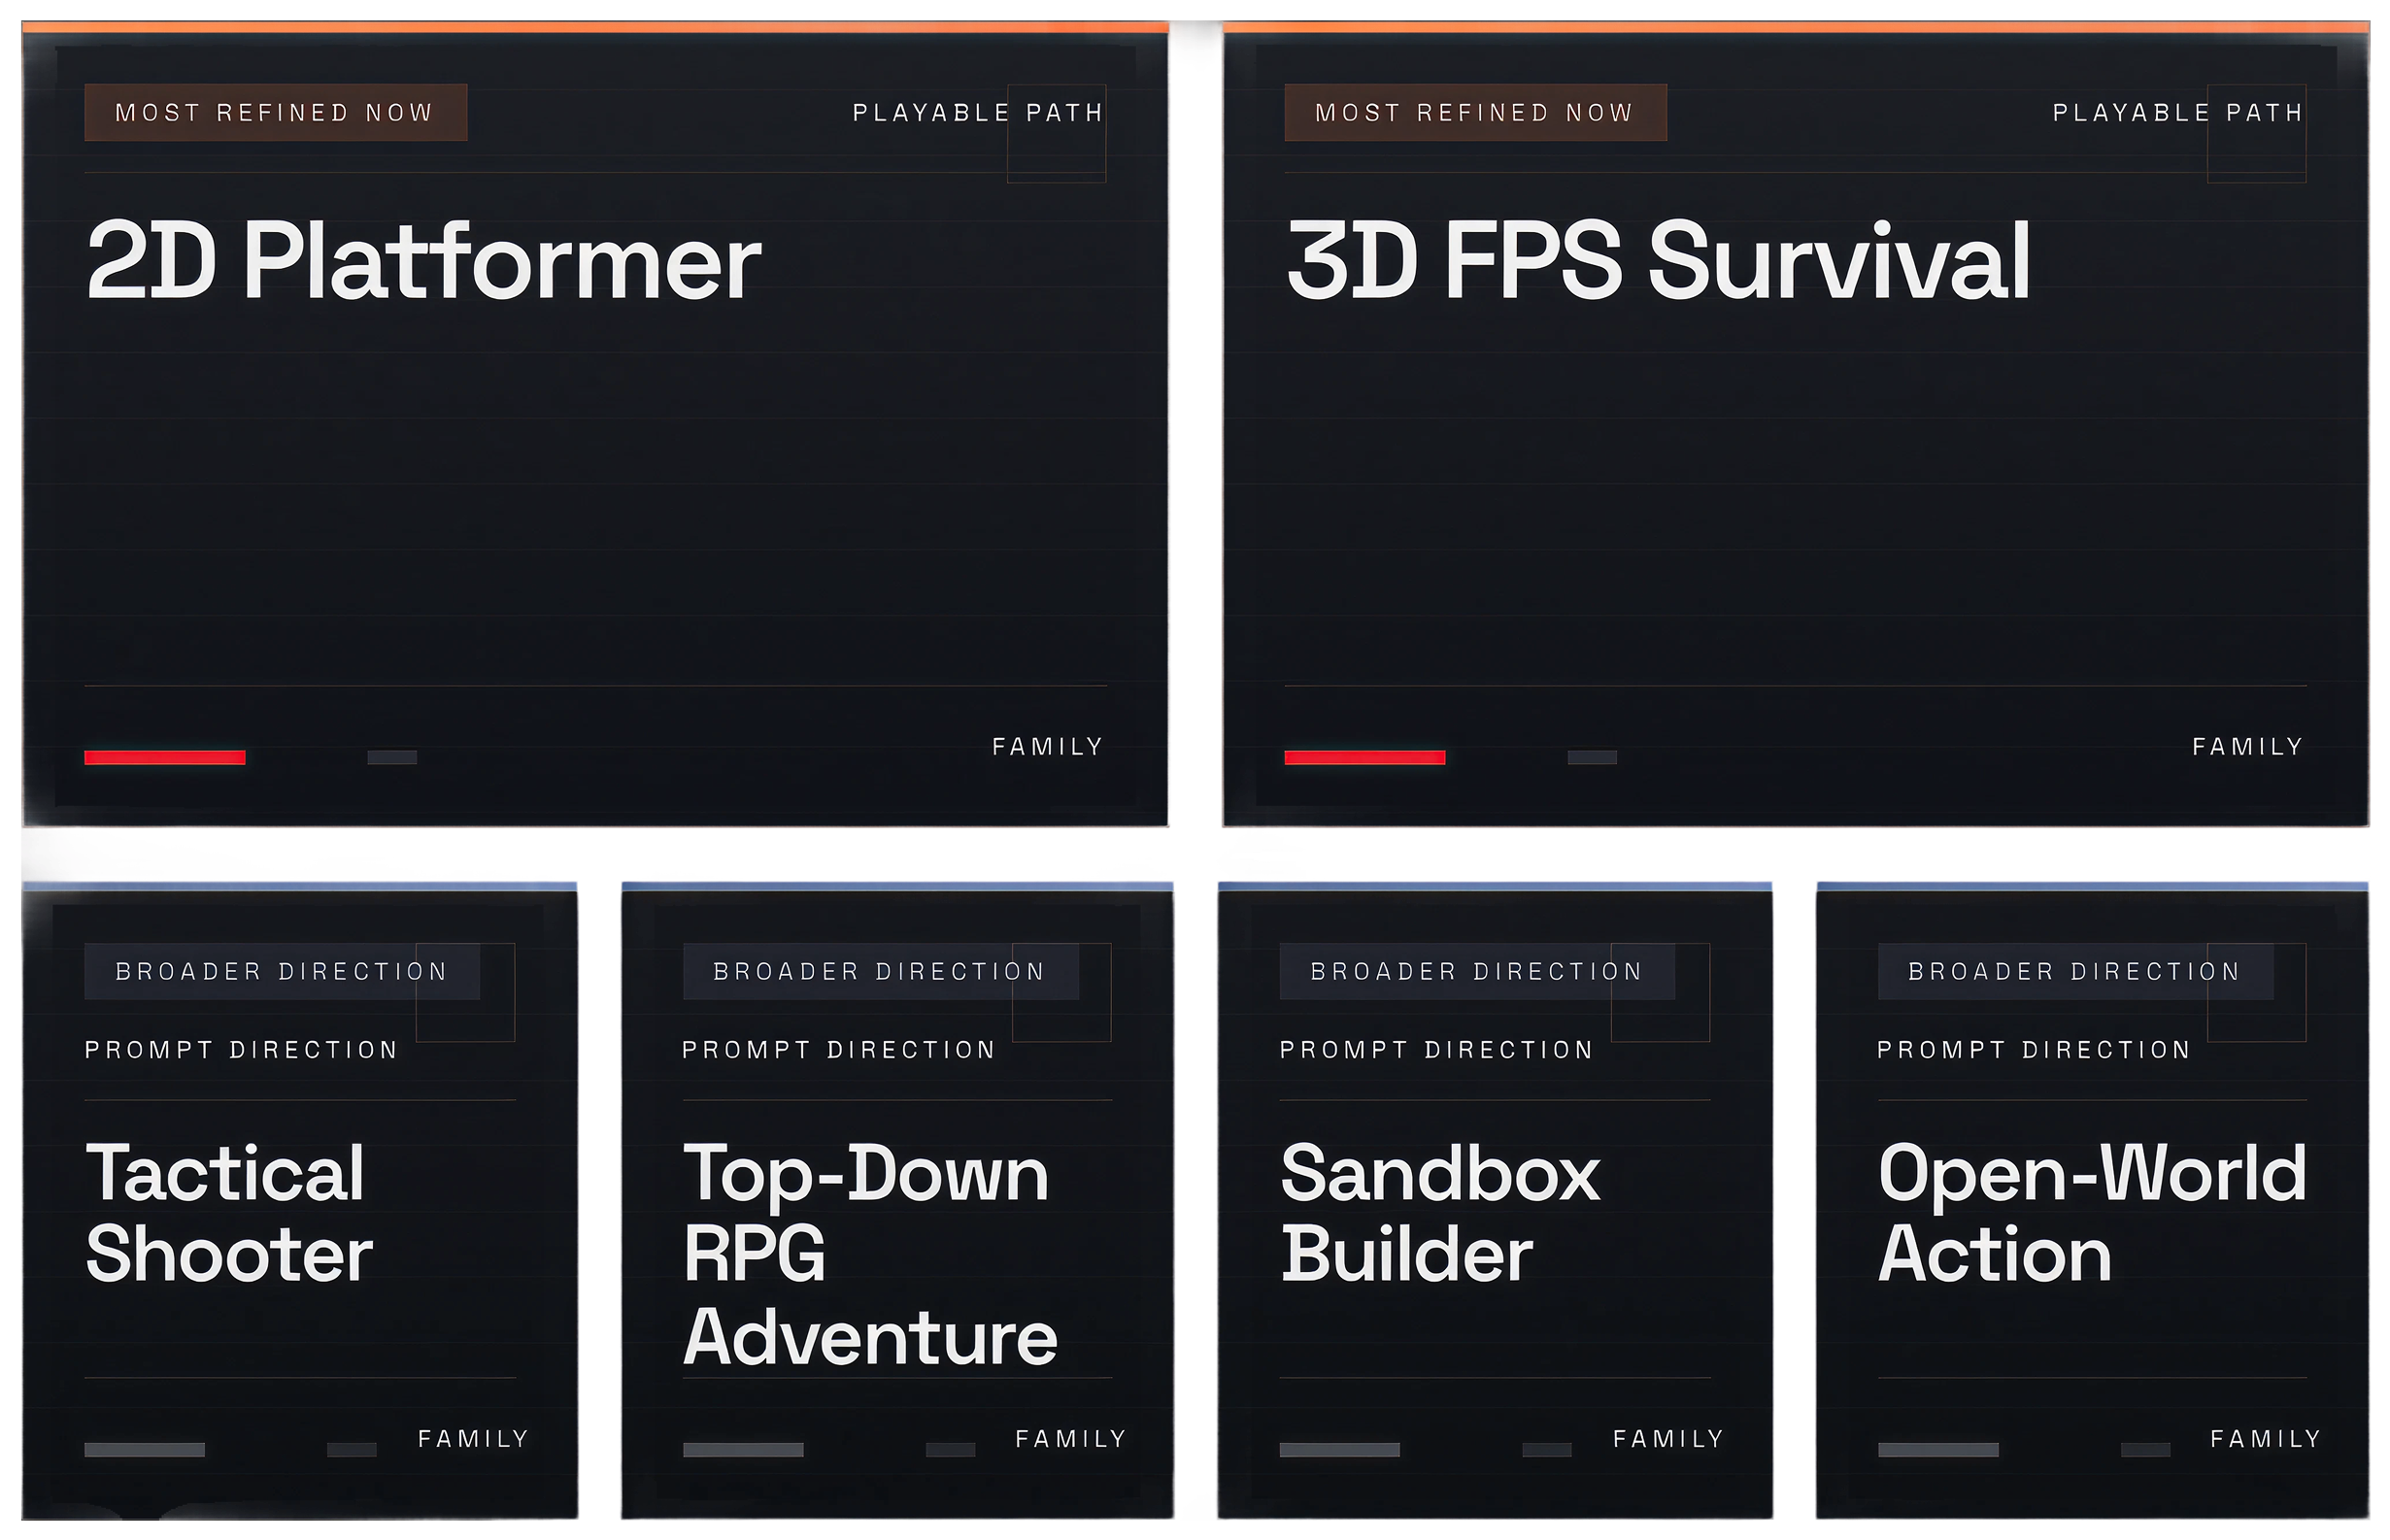Image resolution: width=2390 pixels, height=1540 pixels.
Task: Choose the Sandbox Builder title
Action: [x=1439, y=1213]
